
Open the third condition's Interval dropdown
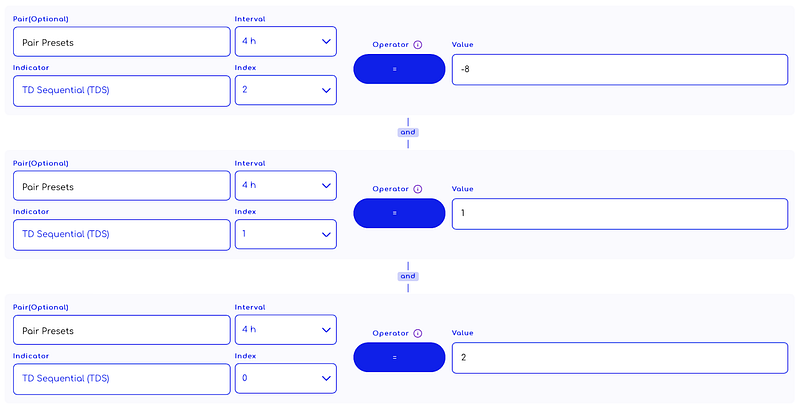[x=285, y=330]
